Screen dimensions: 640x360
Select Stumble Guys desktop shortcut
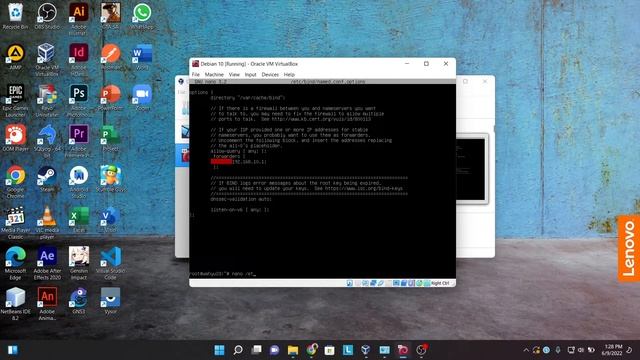tap(110, 179)
